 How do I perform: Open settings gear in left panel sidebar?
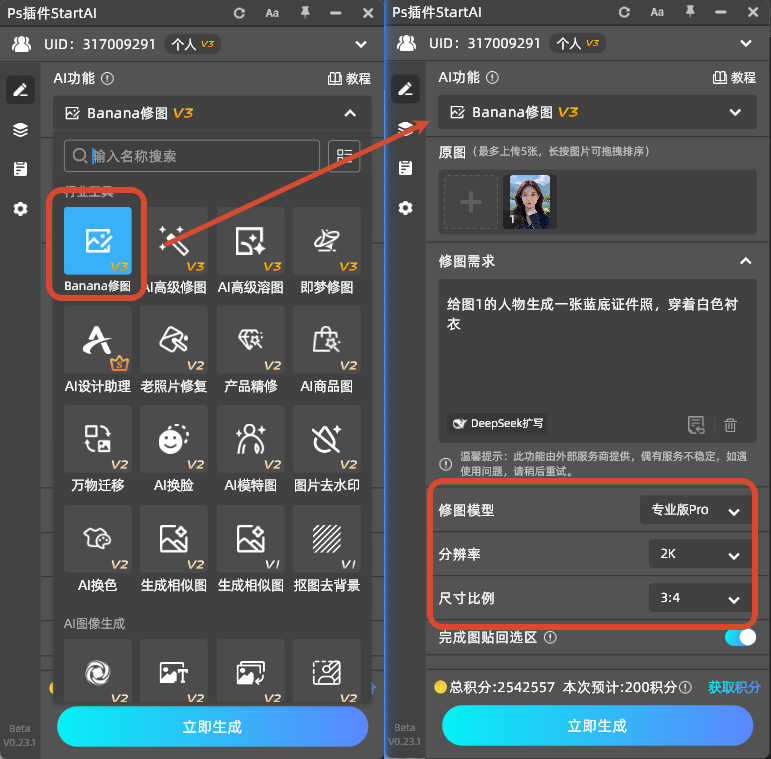pyautogui.click(x=20, y=209)
